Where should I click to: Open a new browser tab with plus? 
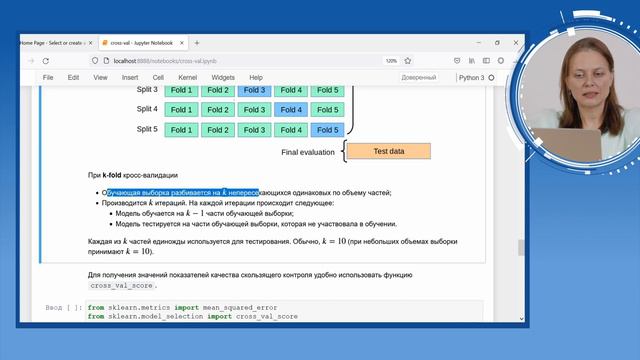tap(197, 43)
